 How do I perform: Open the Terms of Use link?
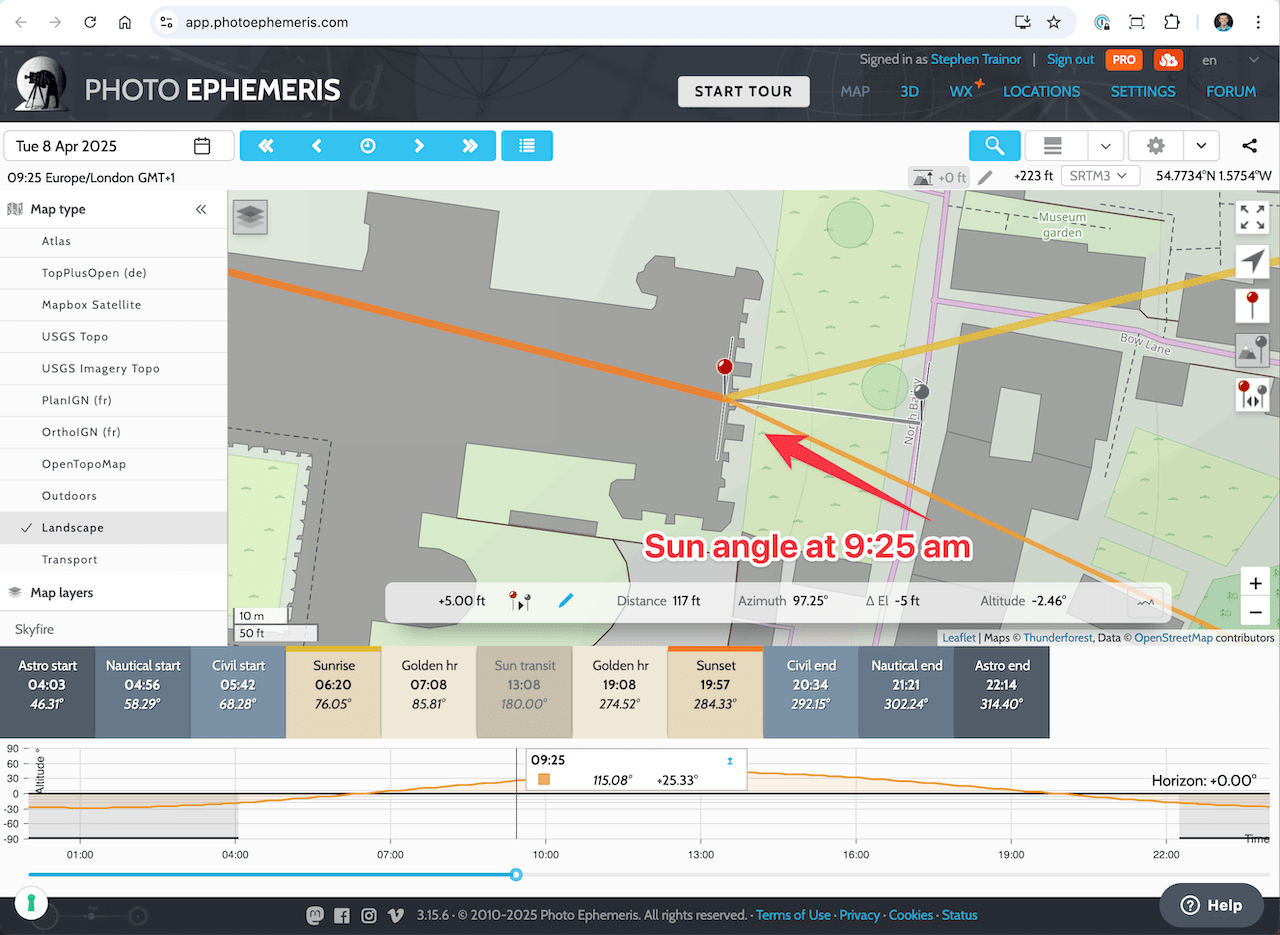click(793, 915)
